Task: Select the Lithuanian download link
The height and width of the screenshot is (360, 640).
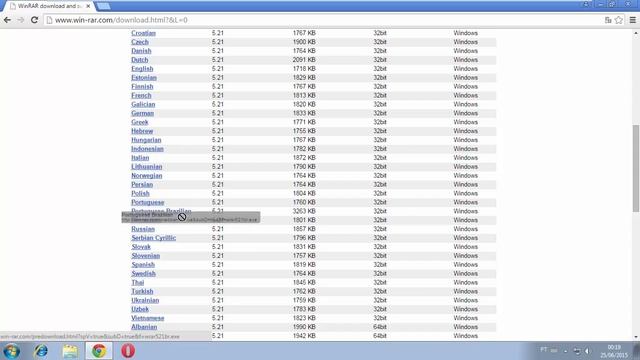Action: click(x=147, y=167)
